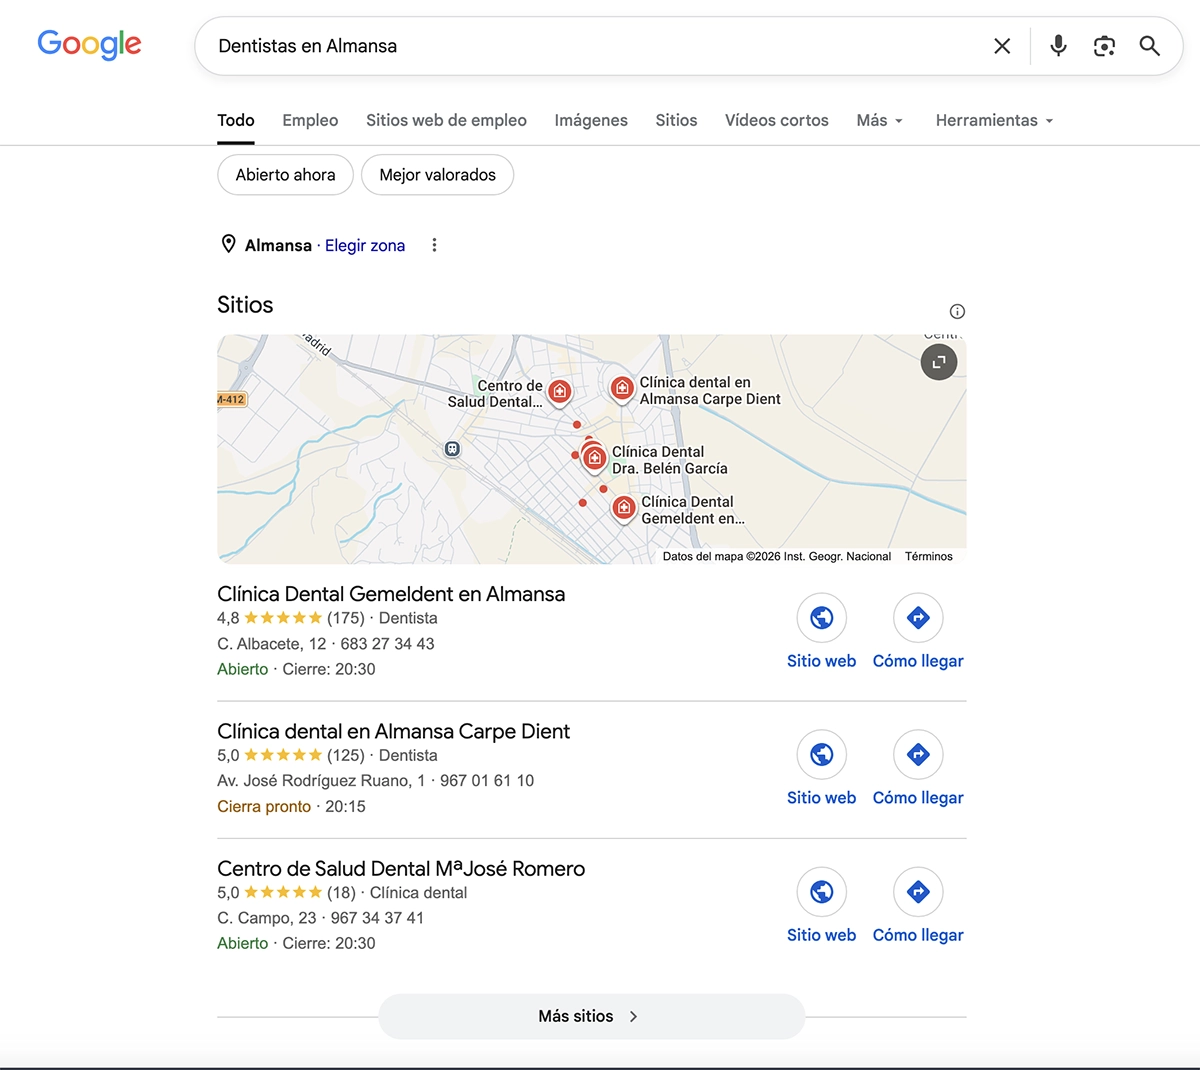1200x1070 pixels.
Task: Open the three-dot menu beside Almansa location
Action: (x=434, y=245)
